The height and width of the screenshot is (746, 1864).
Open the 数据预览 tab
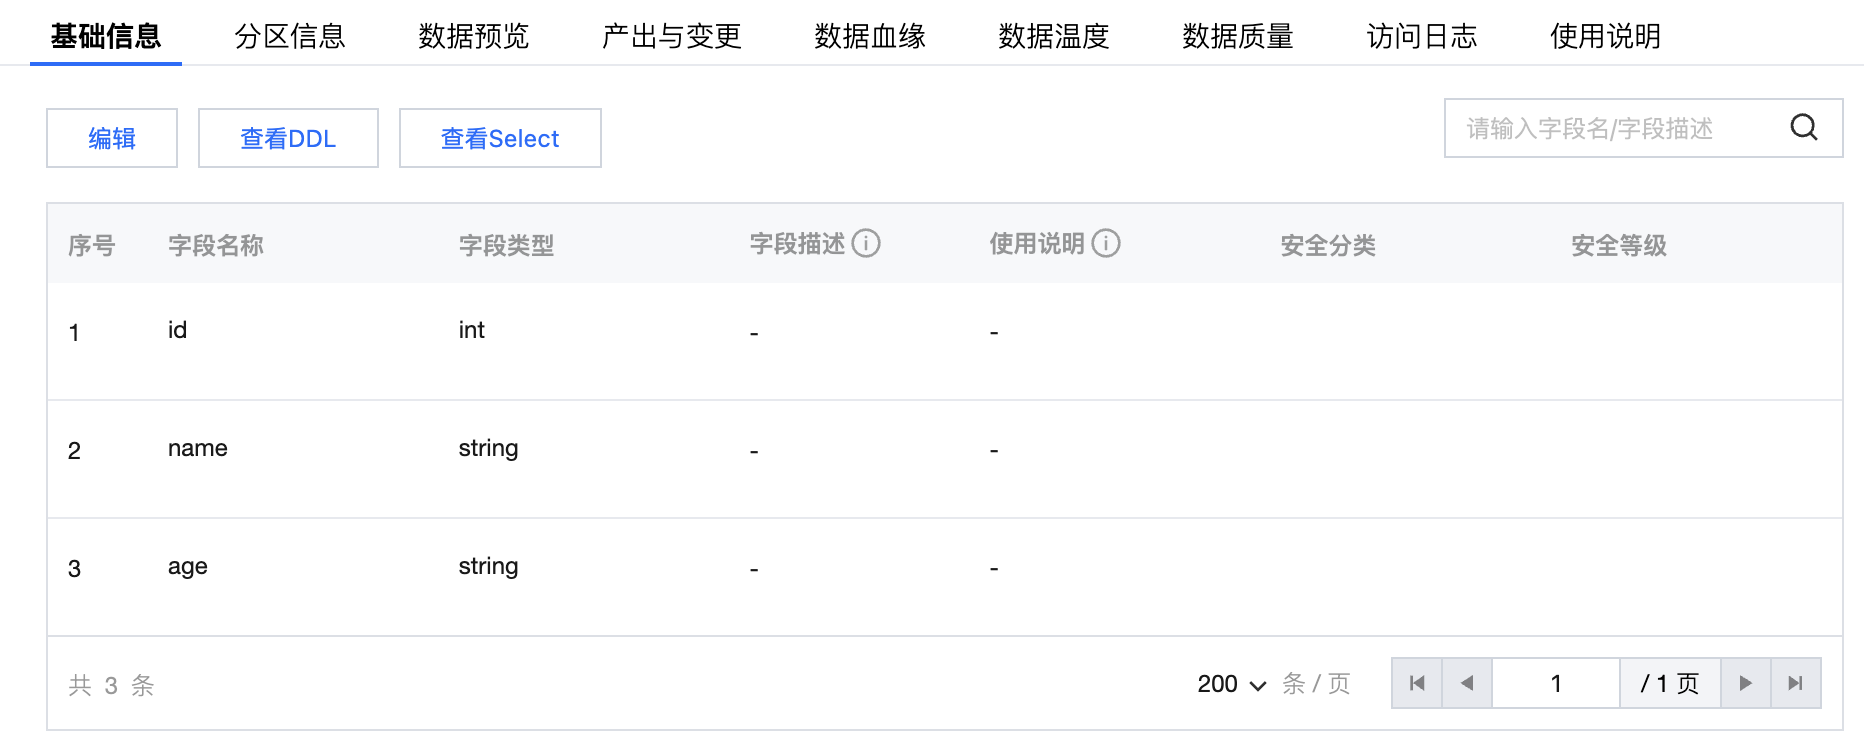coord(474,36)
